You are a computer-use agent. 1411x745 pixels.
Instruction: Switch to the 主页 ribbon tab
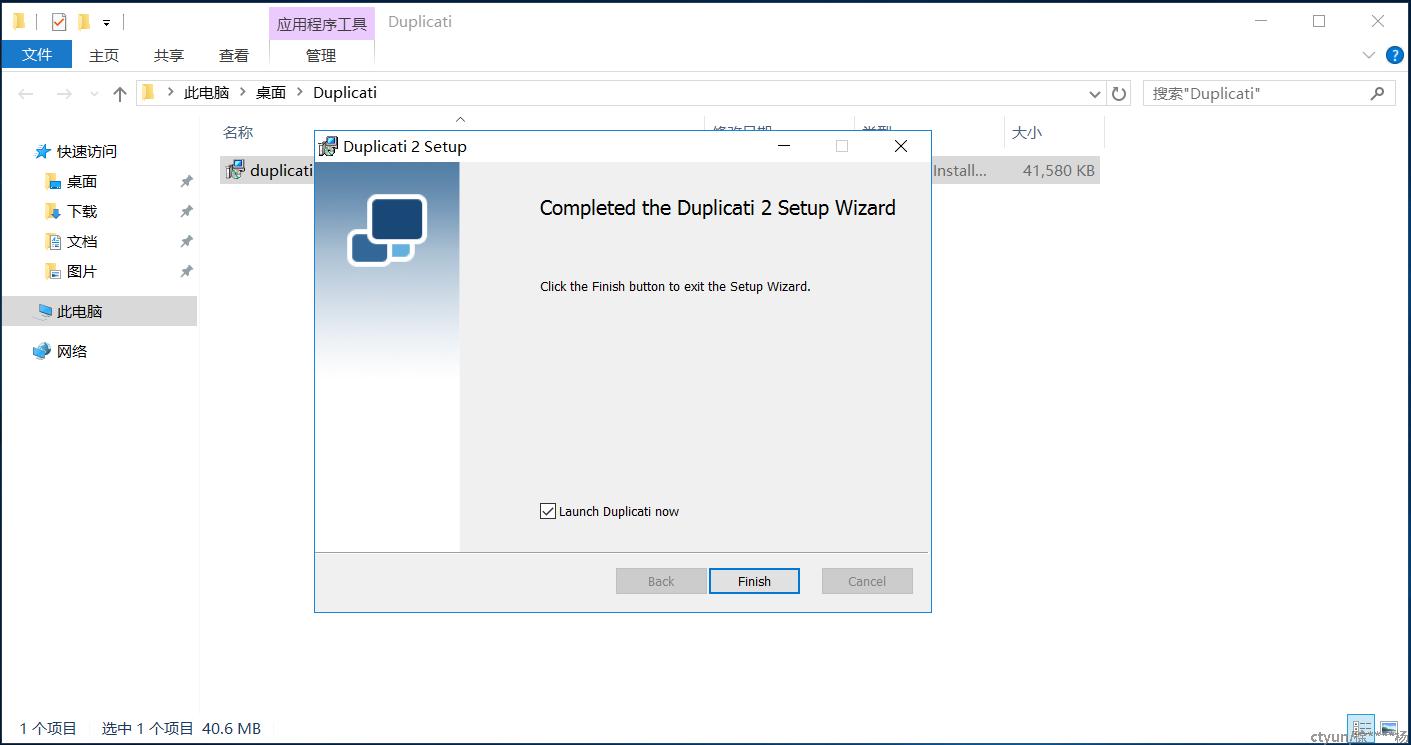click(x=104, y=55)
